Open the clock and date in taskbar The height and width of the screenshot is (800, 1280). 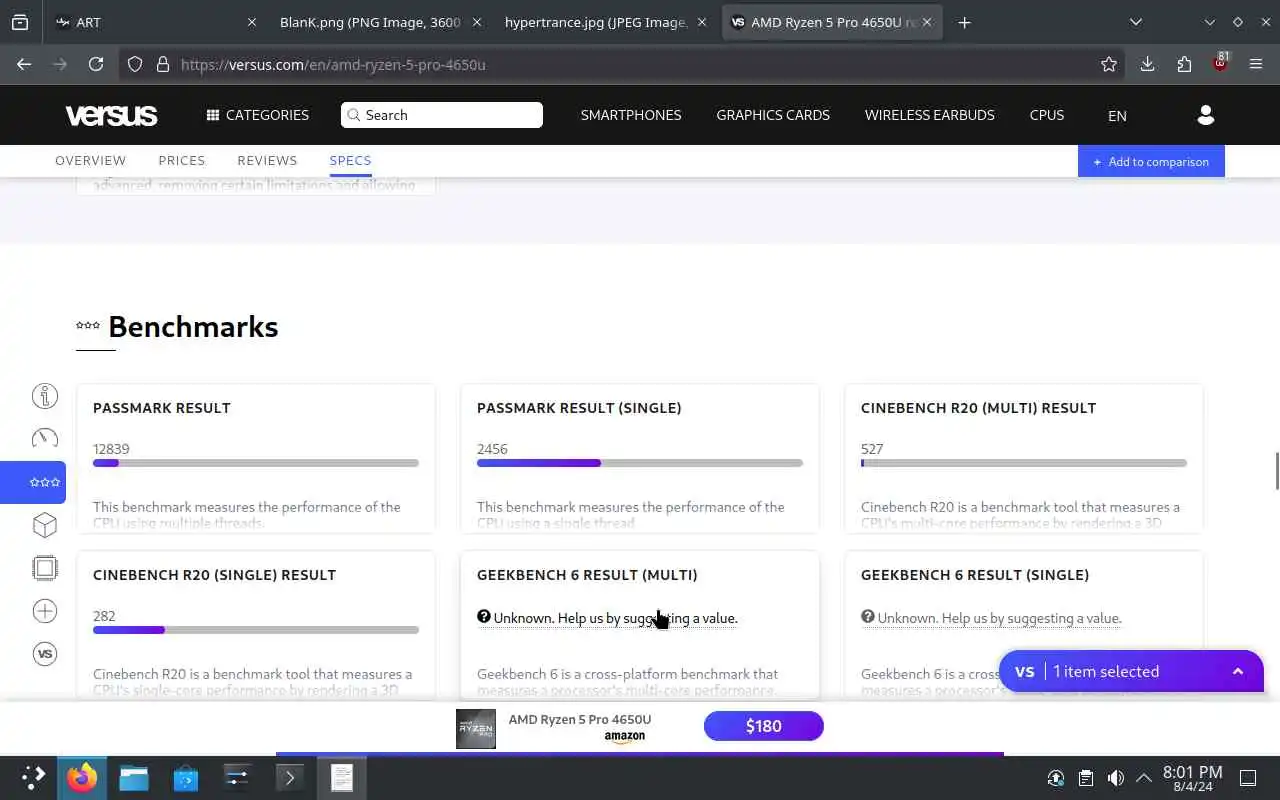pos(1192,778)
